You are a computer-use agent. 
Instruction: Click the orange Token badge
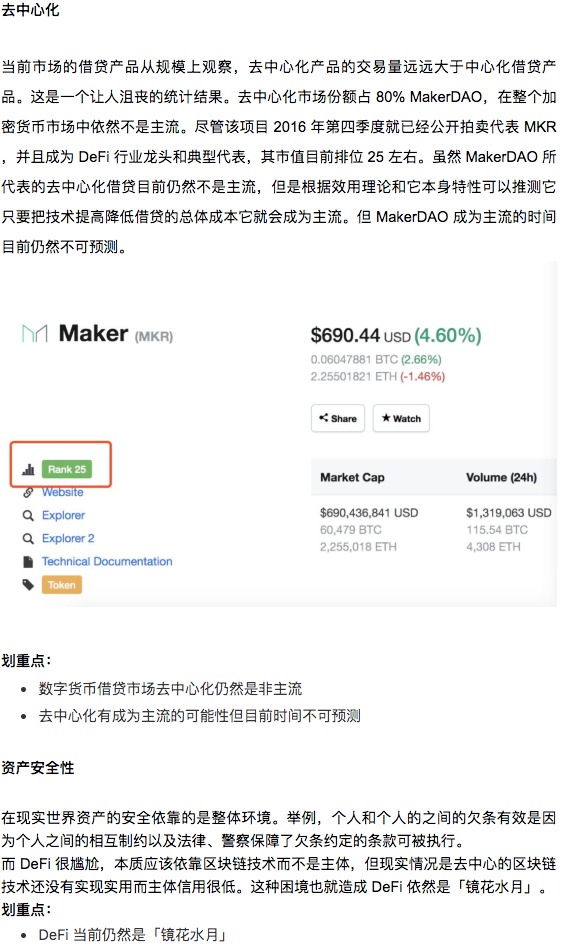pyautogui.click(x=62, y=585)
